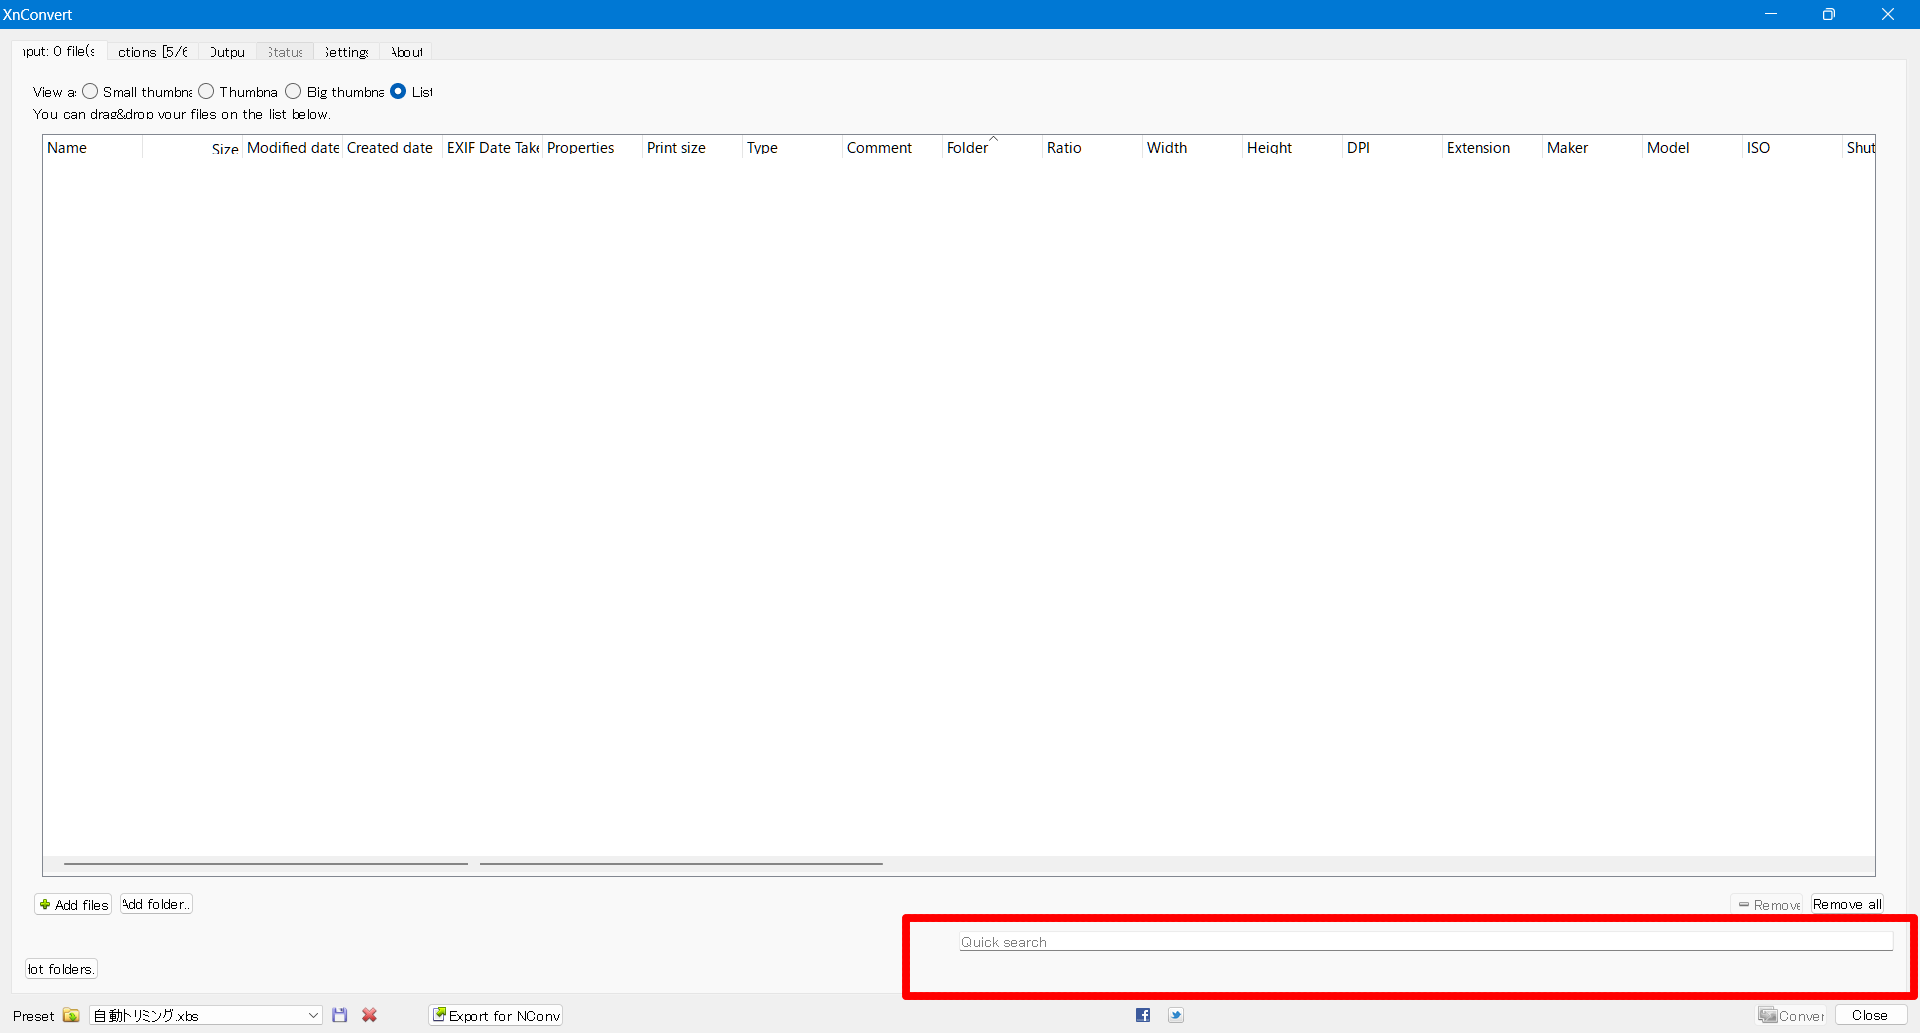Screen dimensions: 1920x1033
Task: Sort by the Modified date column header
Action: click(293, 148)
